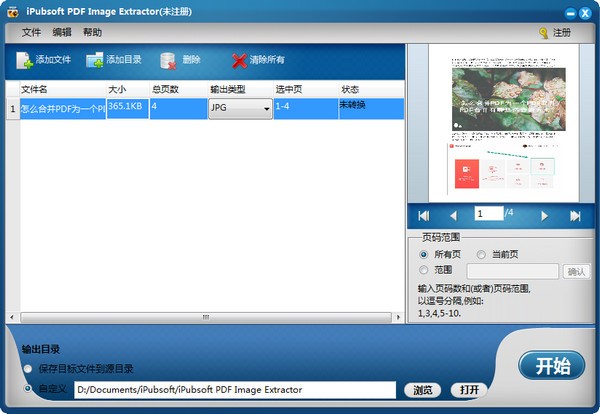Viewport: 600px width, 414px height.
Task: Open the 编辑 (Edit) menu
Action: 62,33
